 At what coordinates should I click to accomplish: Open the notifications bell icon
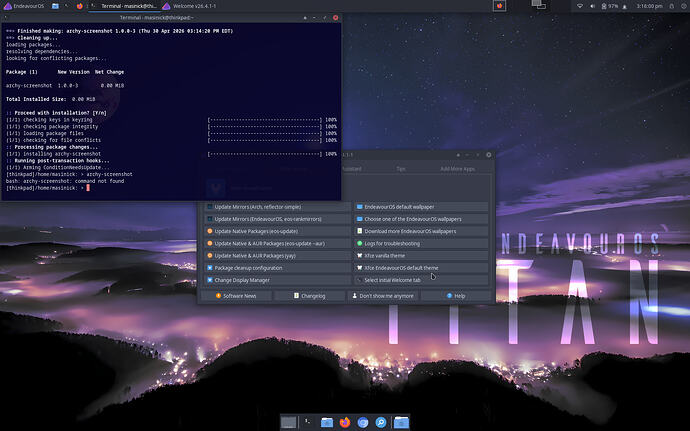pyautogui.click(x=624, y=6)
